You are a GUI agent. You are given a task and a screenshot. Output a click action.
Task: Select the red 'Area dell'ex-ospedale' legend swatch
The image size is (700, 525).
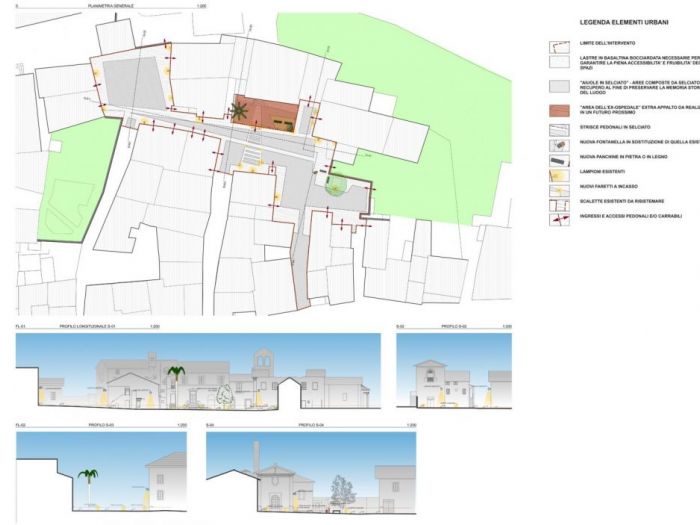559,110
